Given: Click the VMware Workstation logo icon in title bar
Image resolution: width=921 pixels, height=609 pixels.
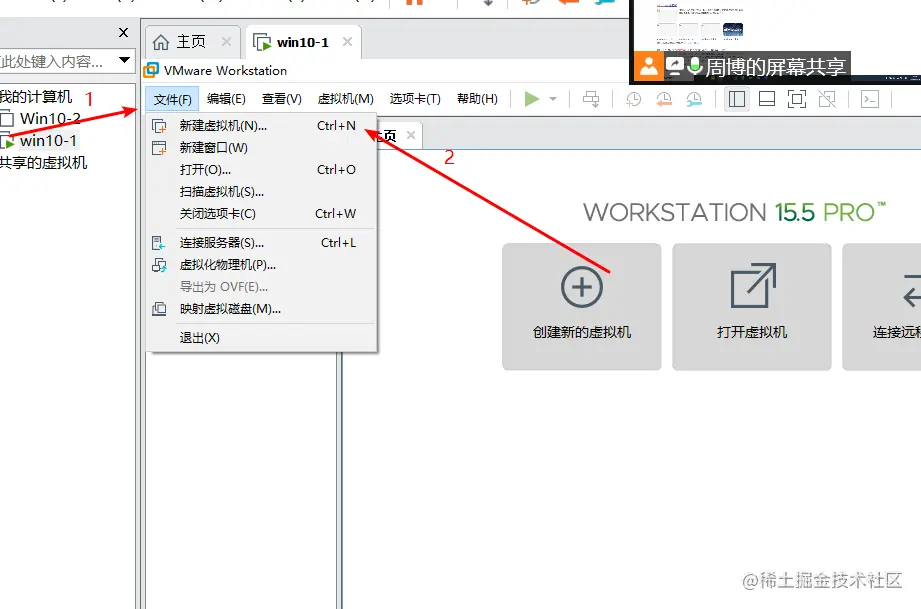Looking at the screenshot, I should [151, 70].
